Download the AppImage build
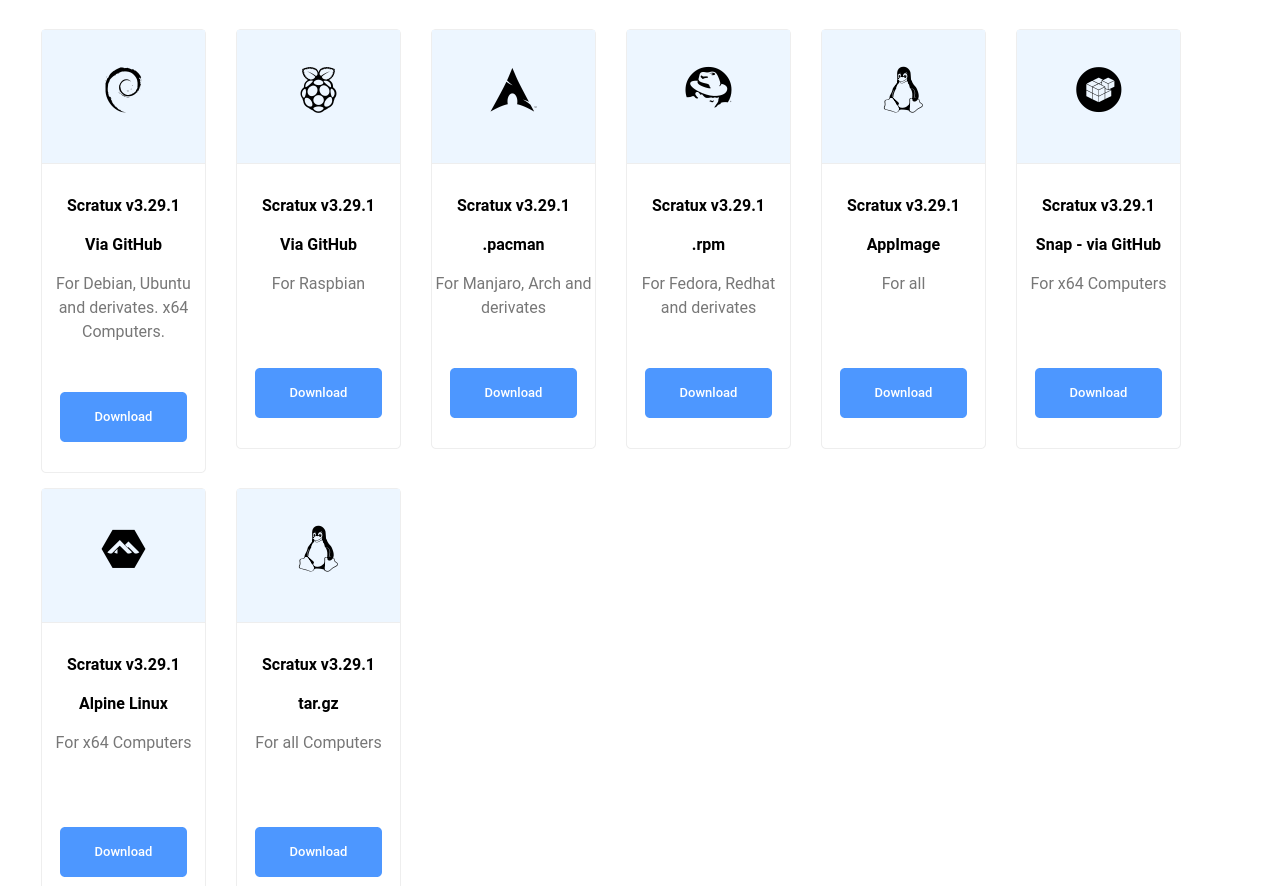 (903, 393)
